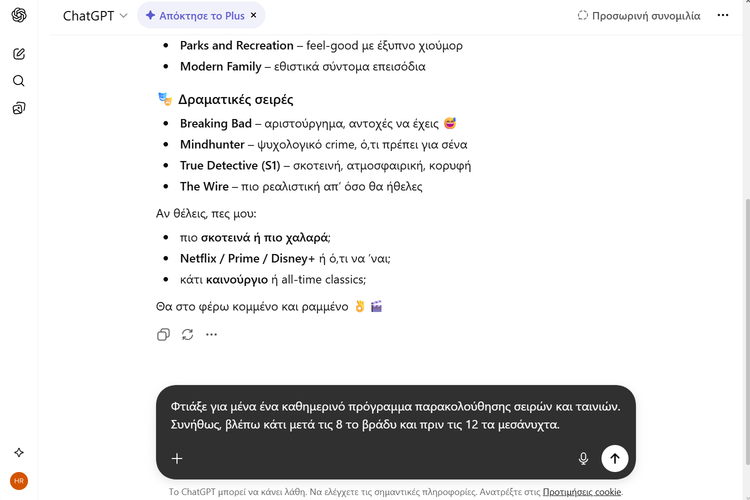Open the HR profile avatar
Viewport: 750px width, 500px height.
pos(19,481)
